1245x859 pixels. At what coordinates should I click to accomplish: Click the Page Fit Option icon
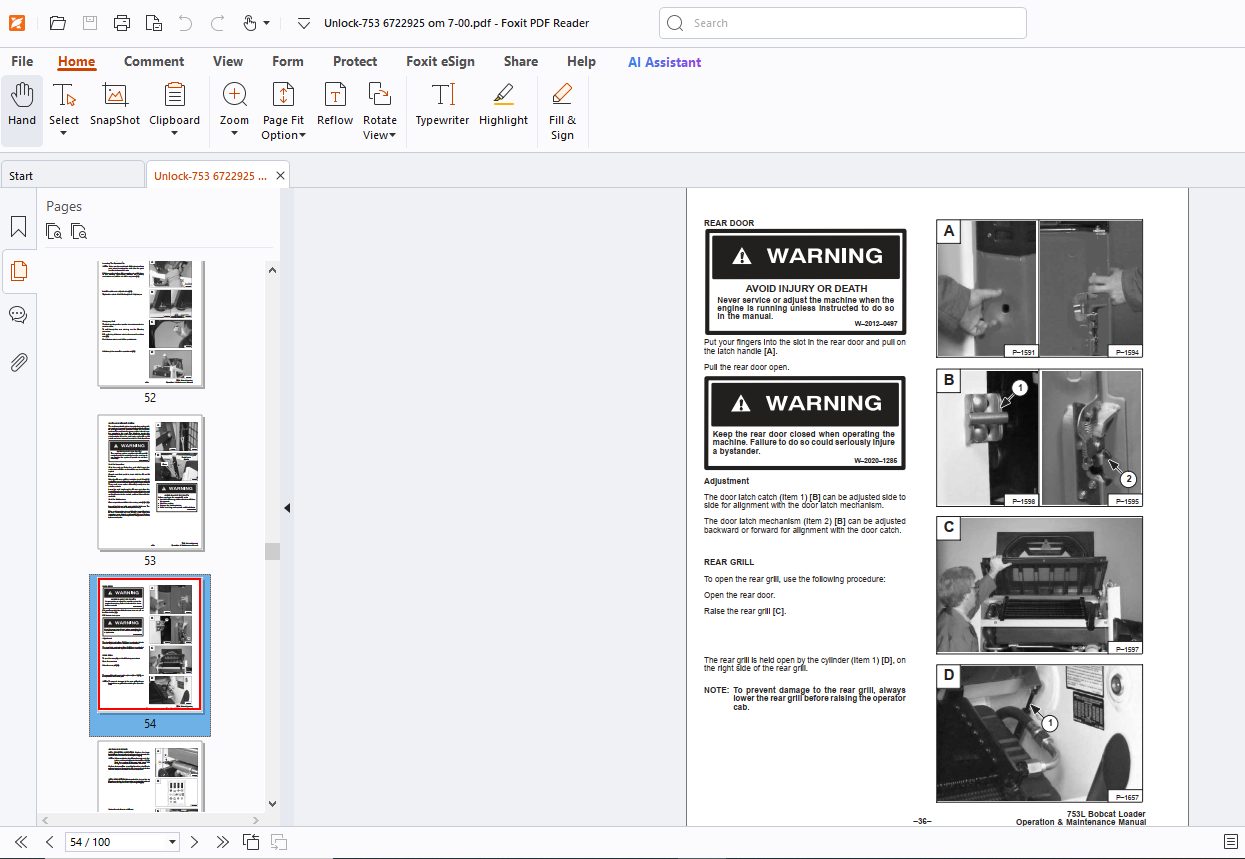point(283,96)
